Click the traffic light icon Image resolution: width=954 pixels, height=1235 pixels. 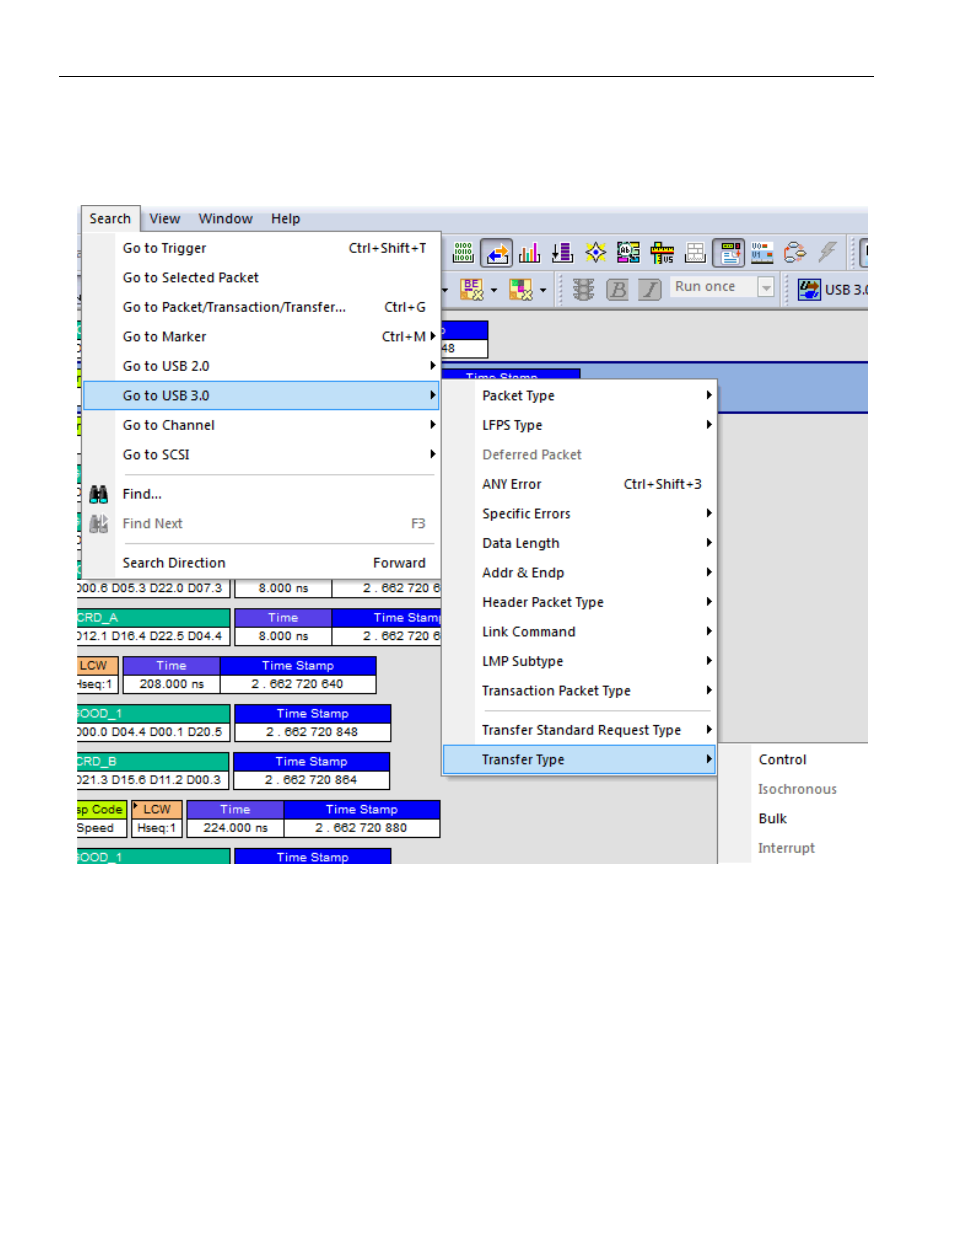tap(584, 289)
